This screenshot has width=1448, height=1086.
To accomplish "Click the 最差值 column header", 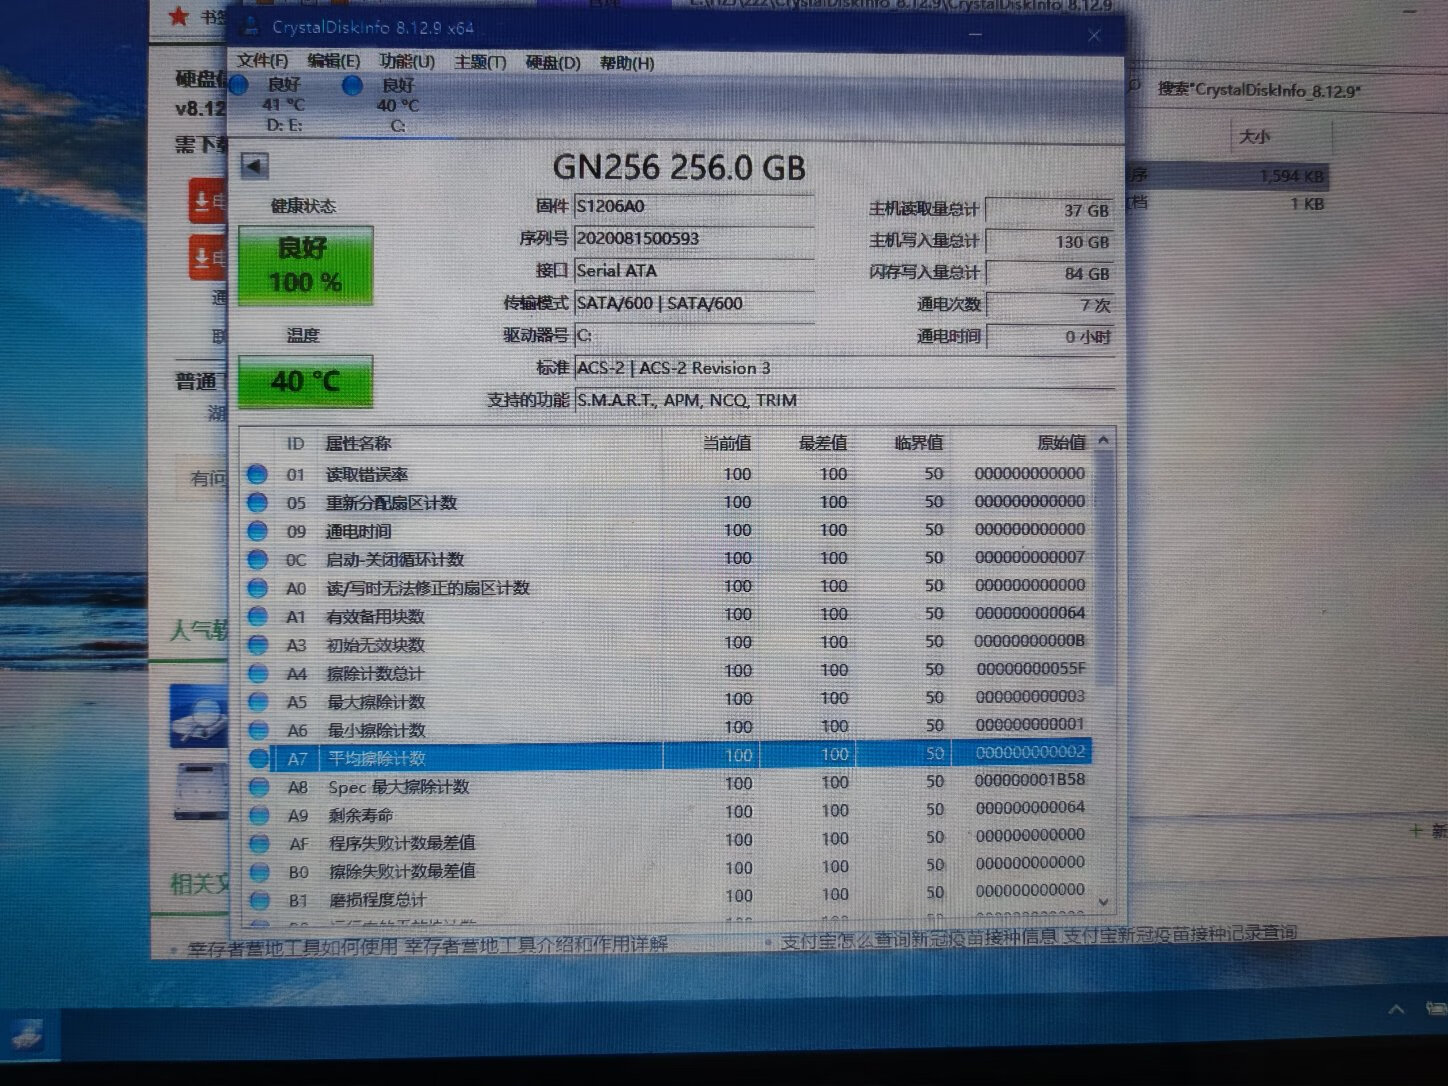I will pos(822,443).
